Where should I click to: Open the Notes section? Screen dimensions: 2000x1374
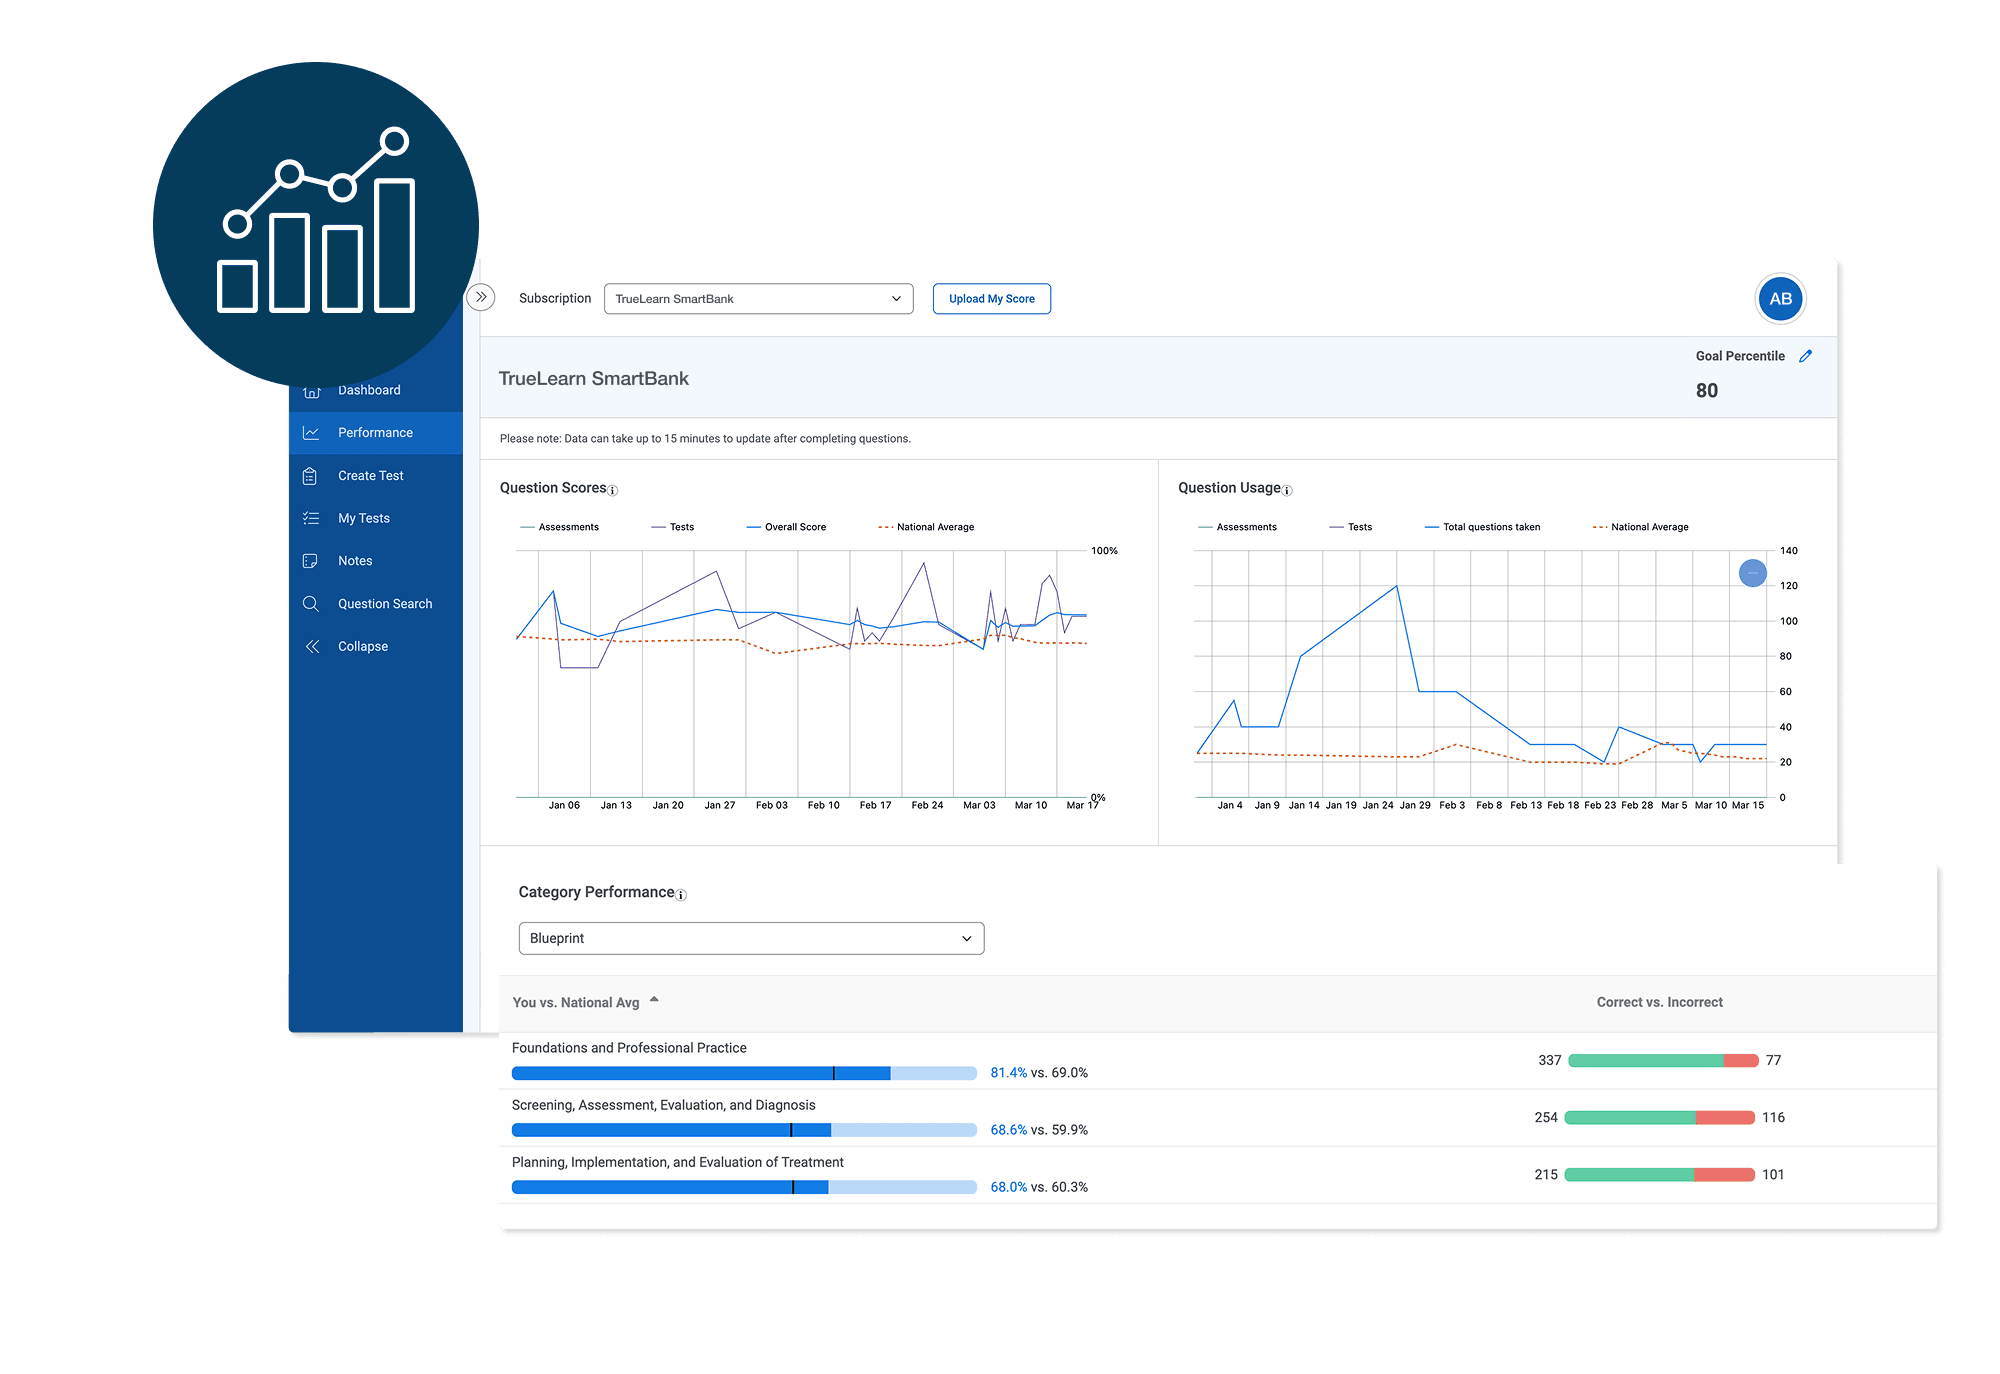[355, 561]
